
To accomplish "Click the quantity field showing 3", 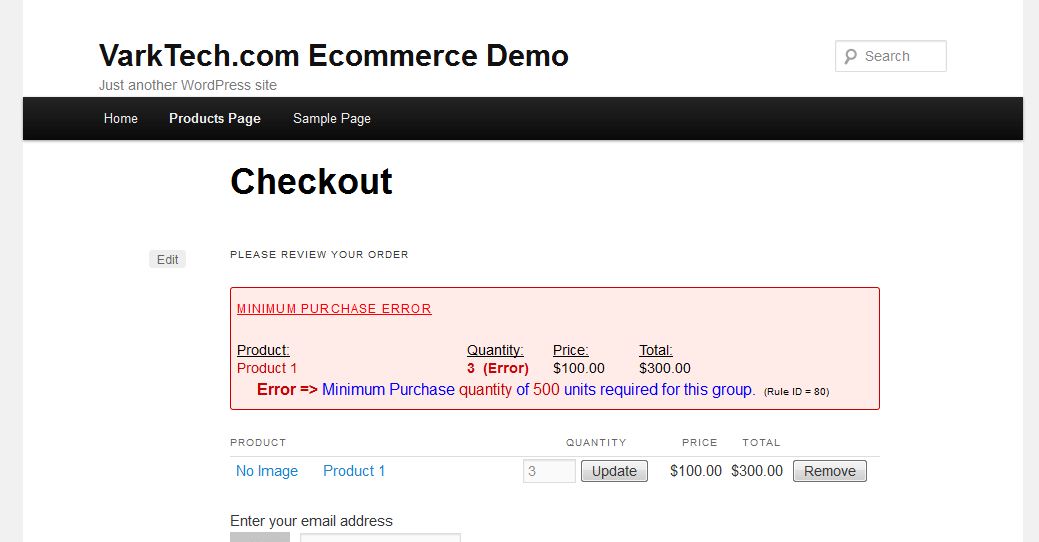I will (549, 471).
